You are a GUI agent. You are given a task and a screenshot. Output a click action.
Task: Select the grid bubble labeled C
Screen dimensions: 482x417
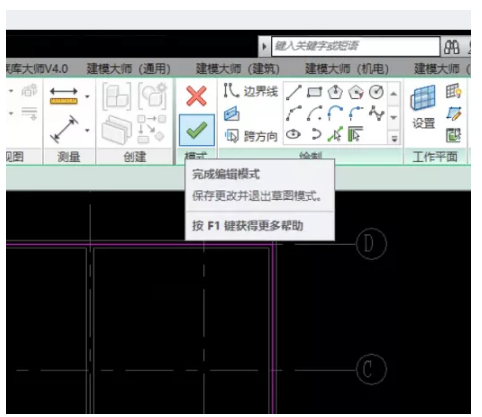pyautogui.click(x=371, y=369)
